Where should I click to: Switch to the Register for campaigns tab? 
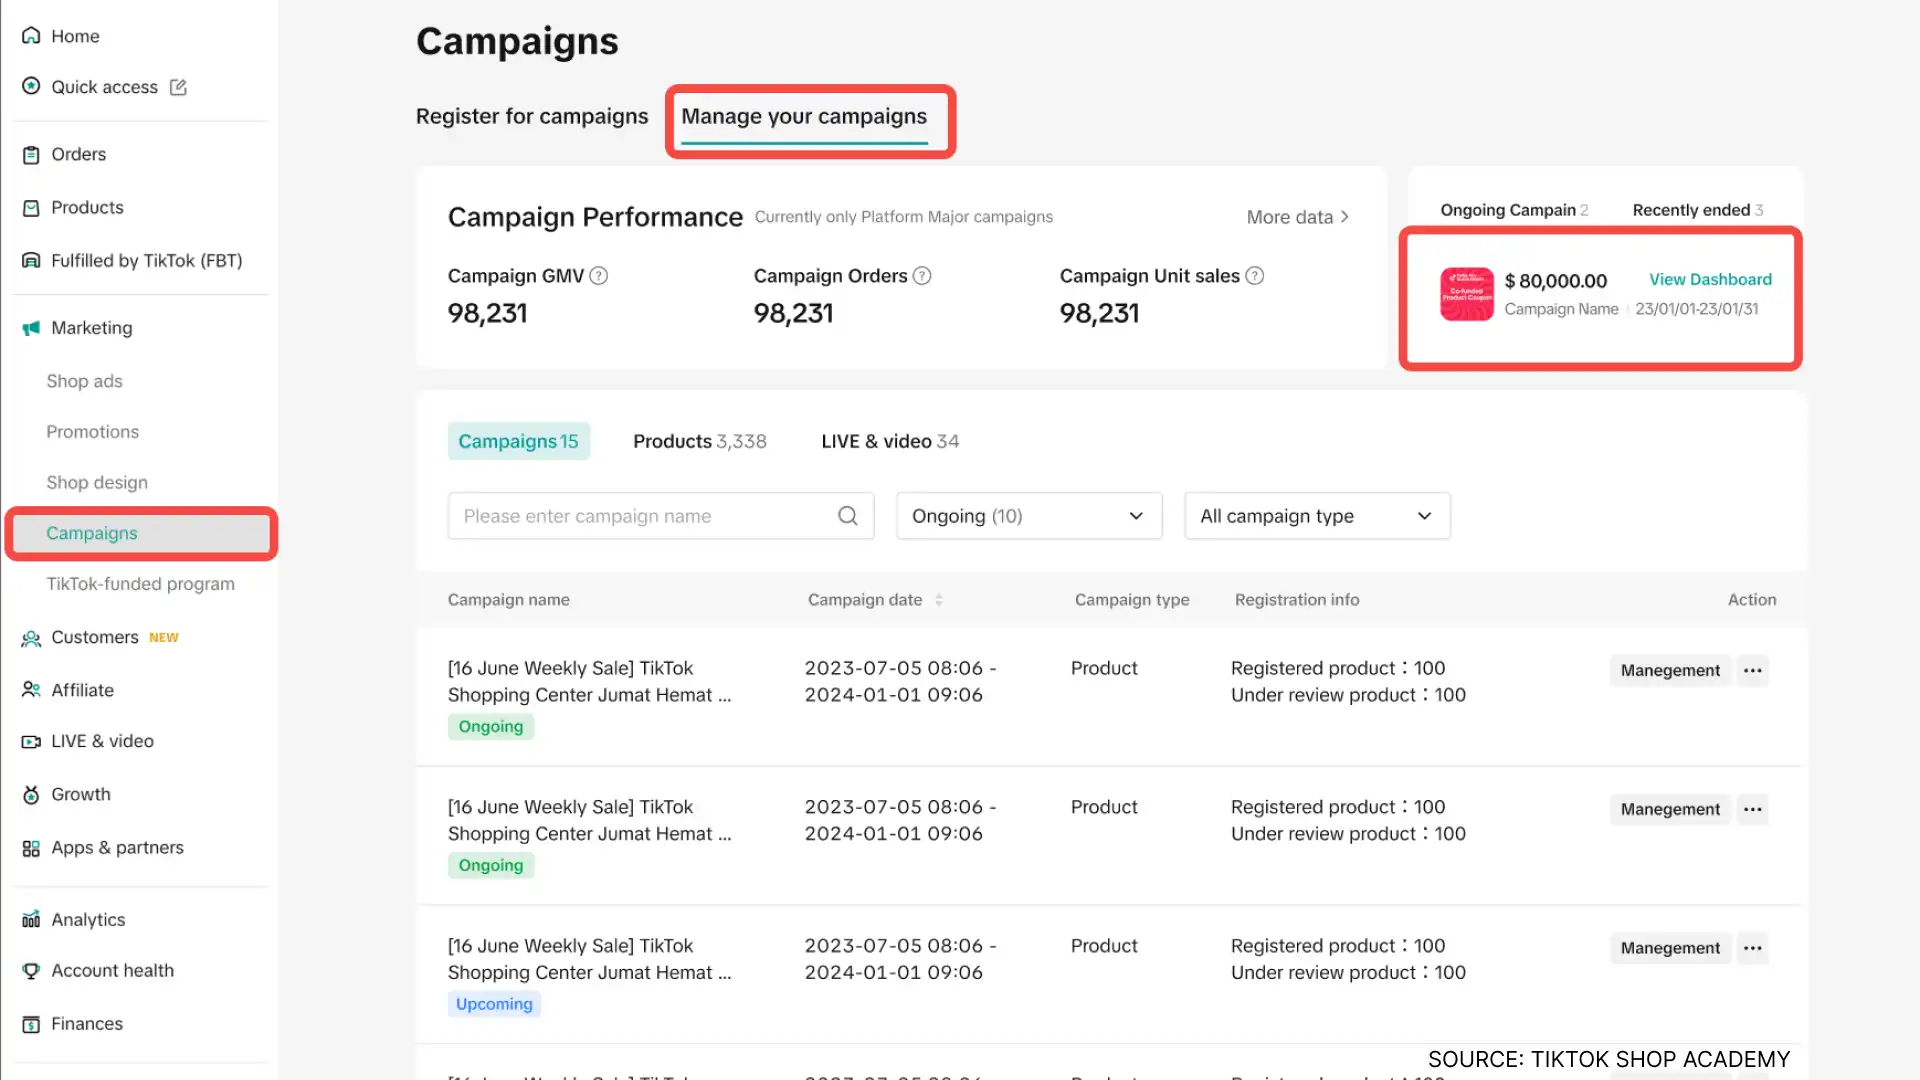tap(531, 116)
